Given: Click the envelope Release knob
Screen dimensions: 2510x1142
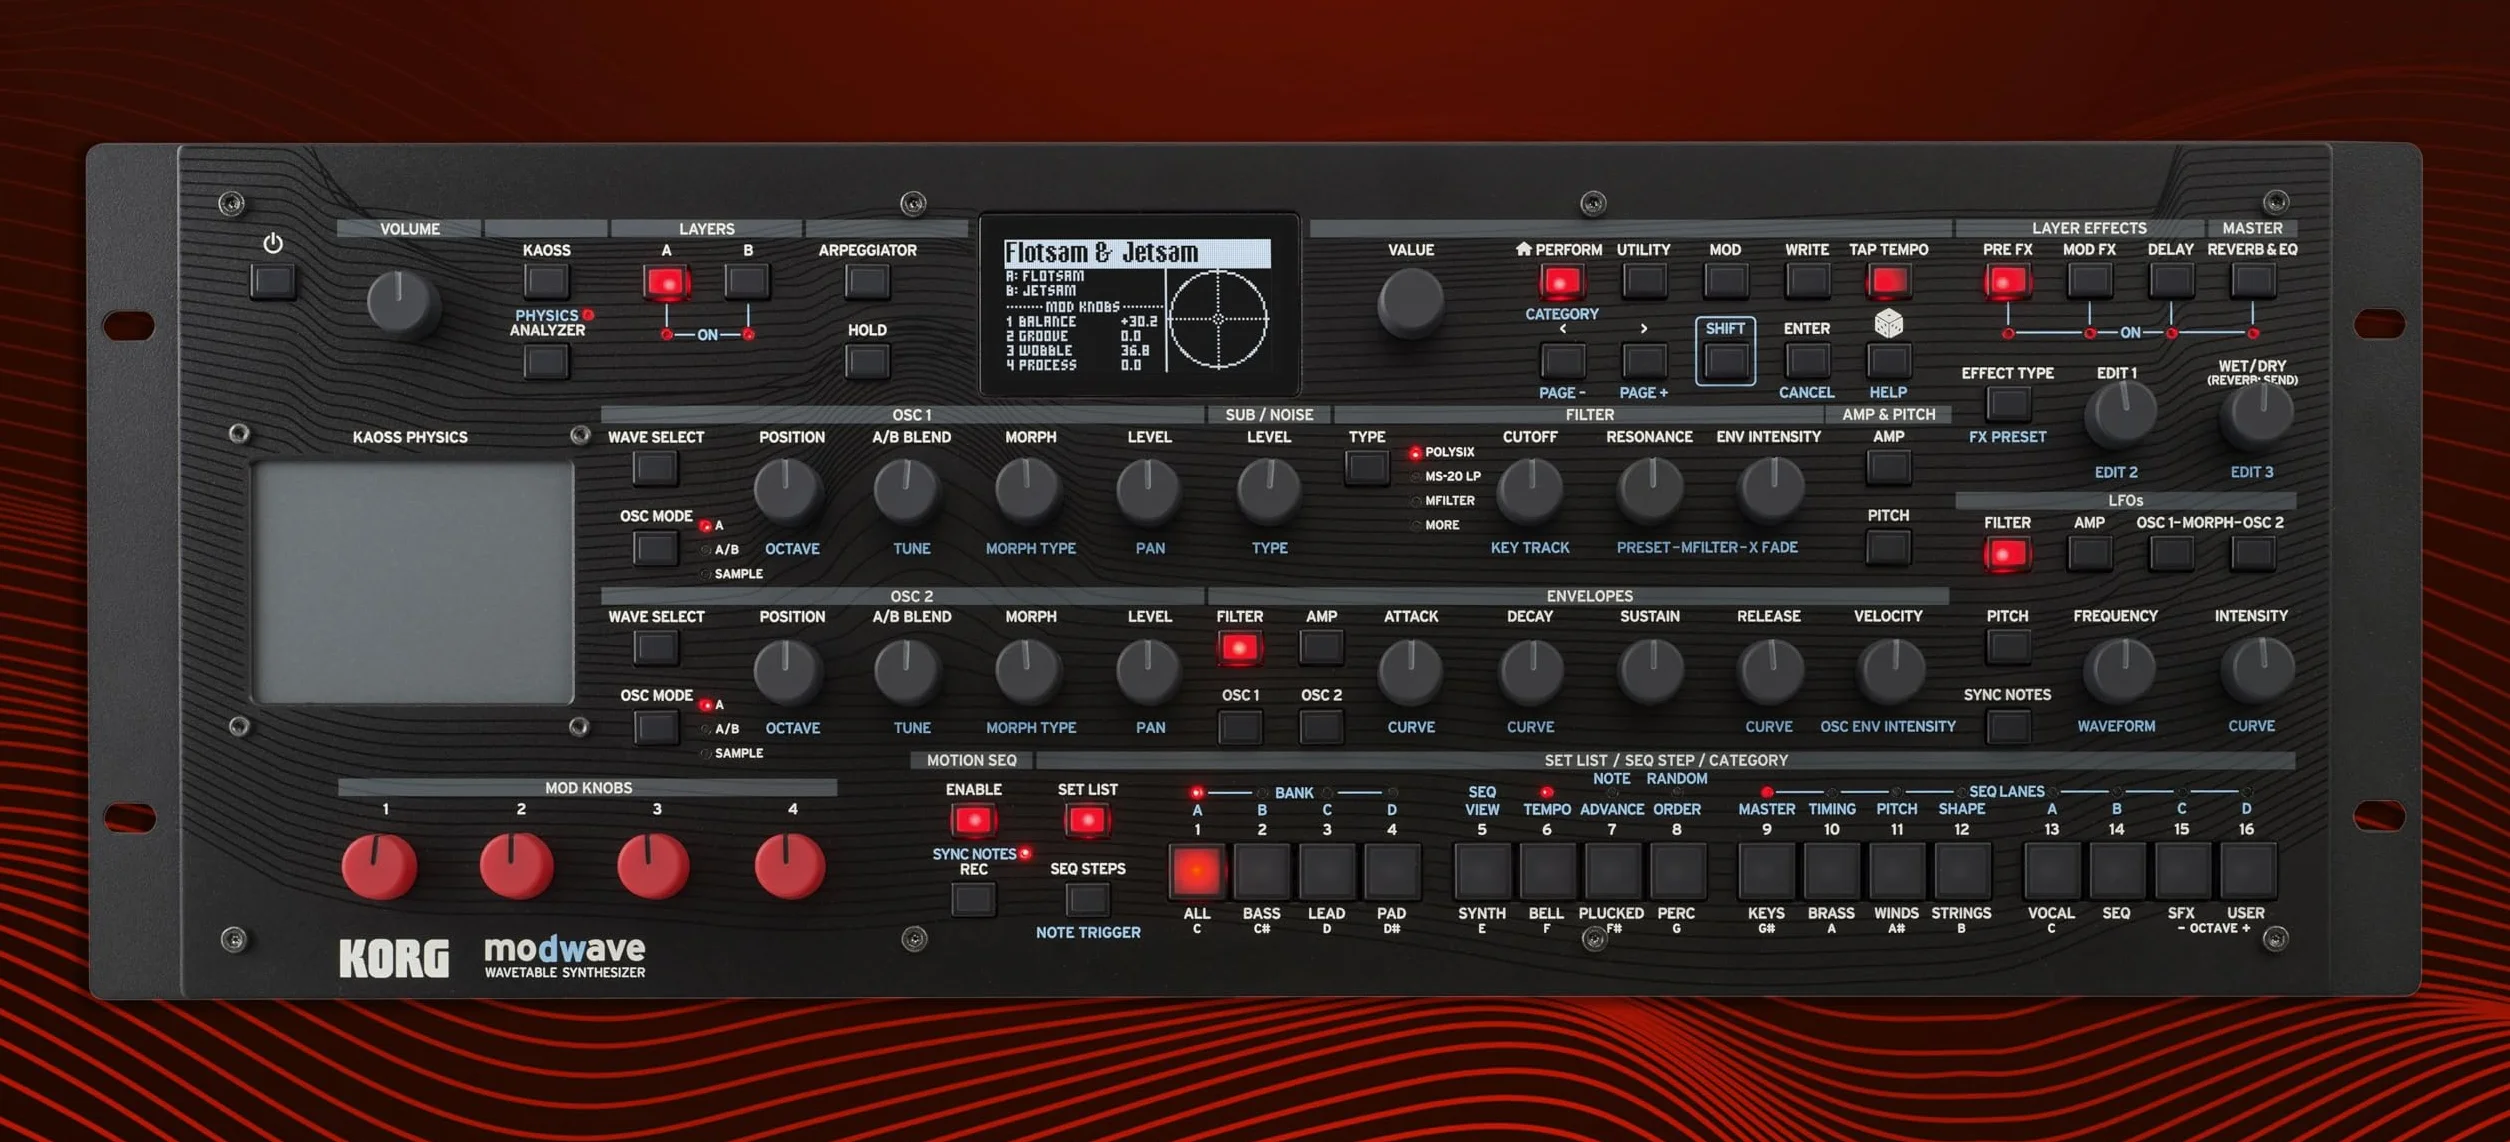Looking at the screenshot, I should pos(1769,671).
